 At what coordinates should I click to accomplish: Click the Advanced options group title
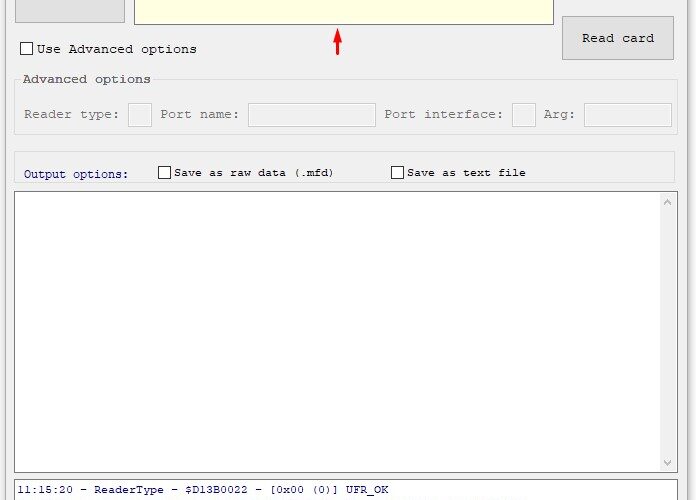click(87, 79)
